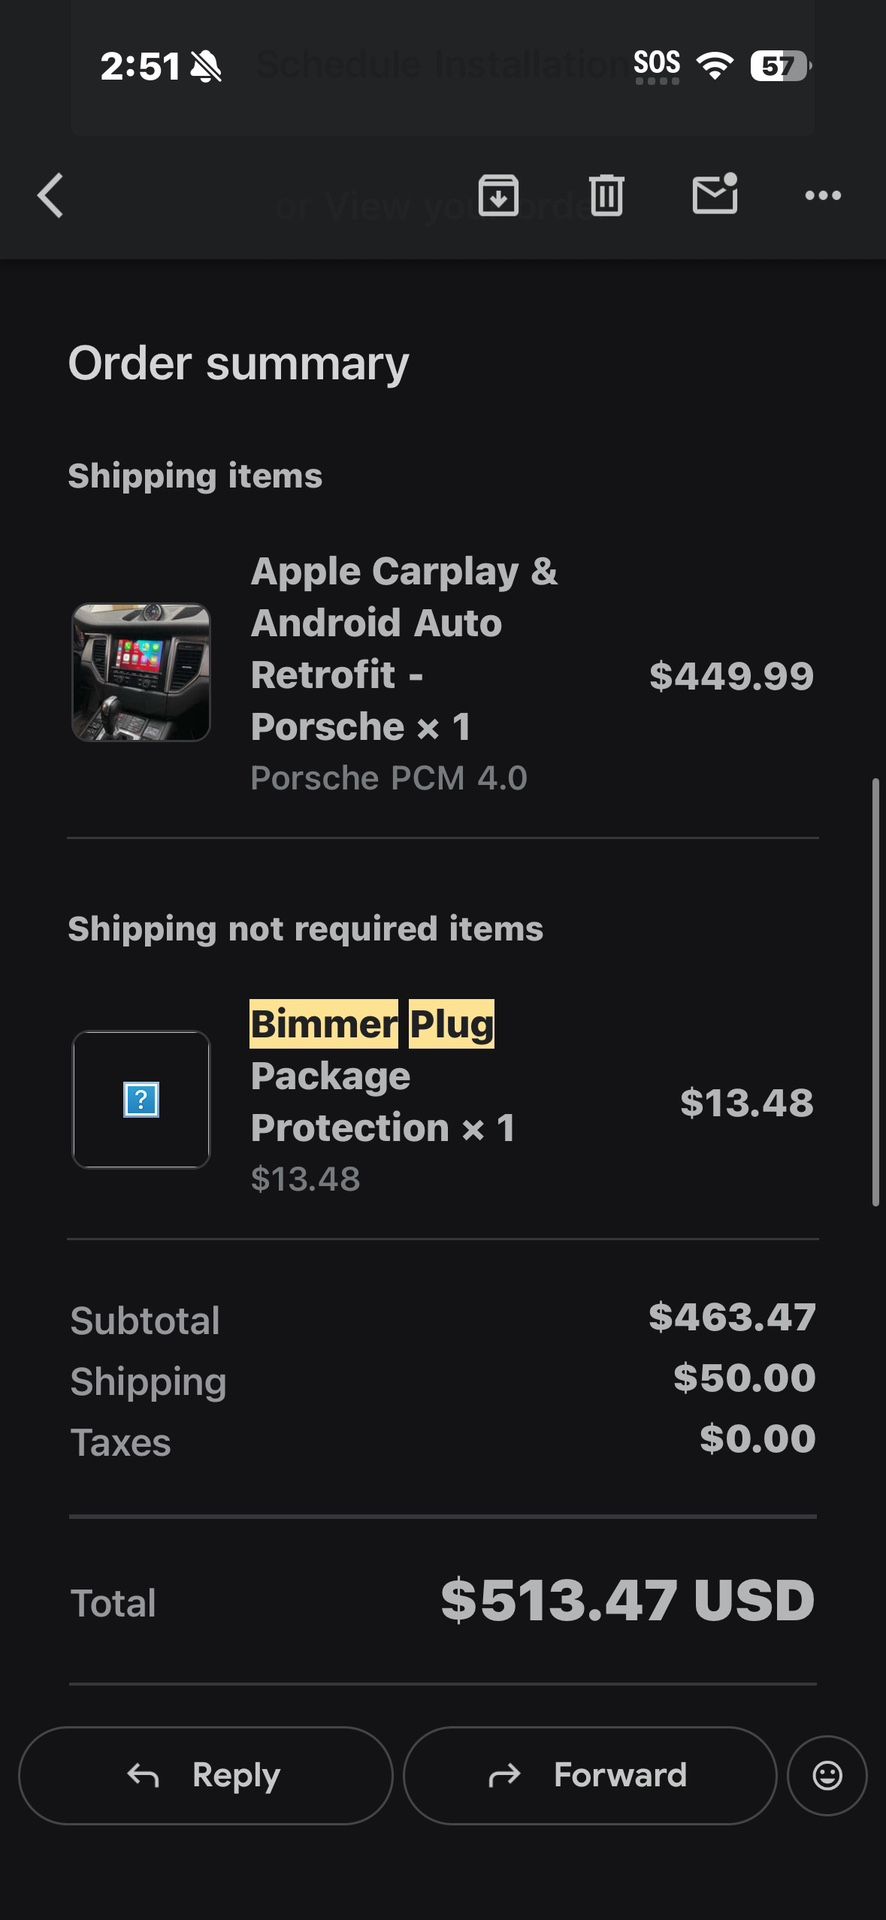The image size is (886, 1920).
Task: Tap the back arrow icon
Action: tap(51, 195)
